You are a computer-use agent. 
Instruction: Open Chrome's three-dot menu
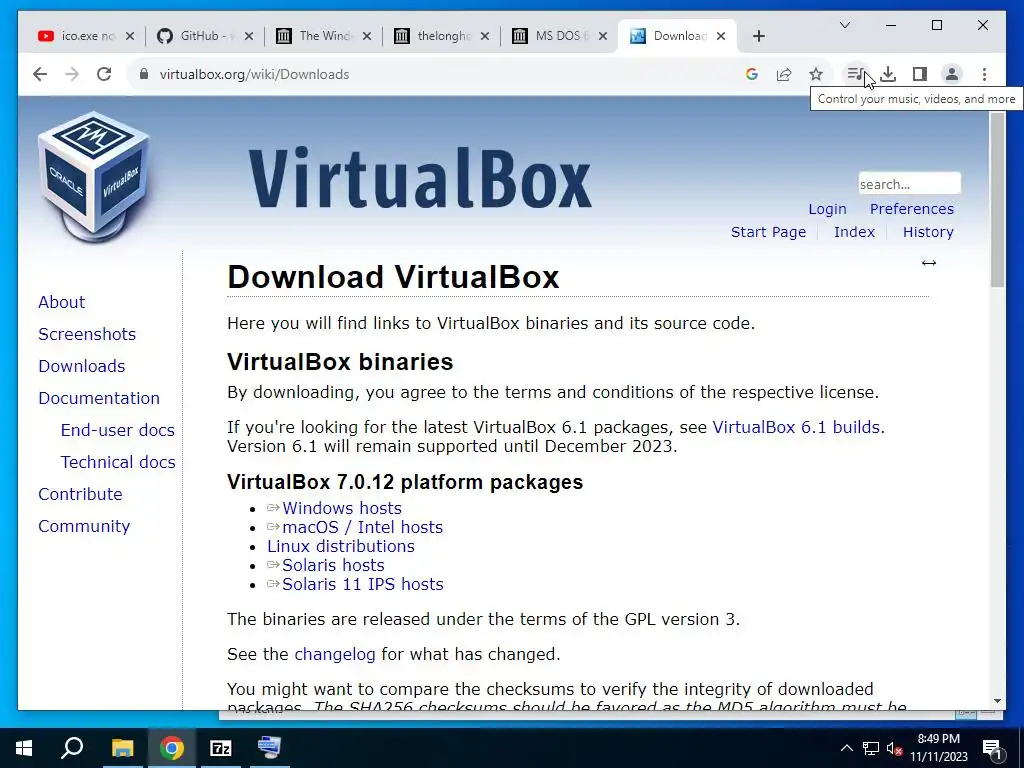[984, 74]
